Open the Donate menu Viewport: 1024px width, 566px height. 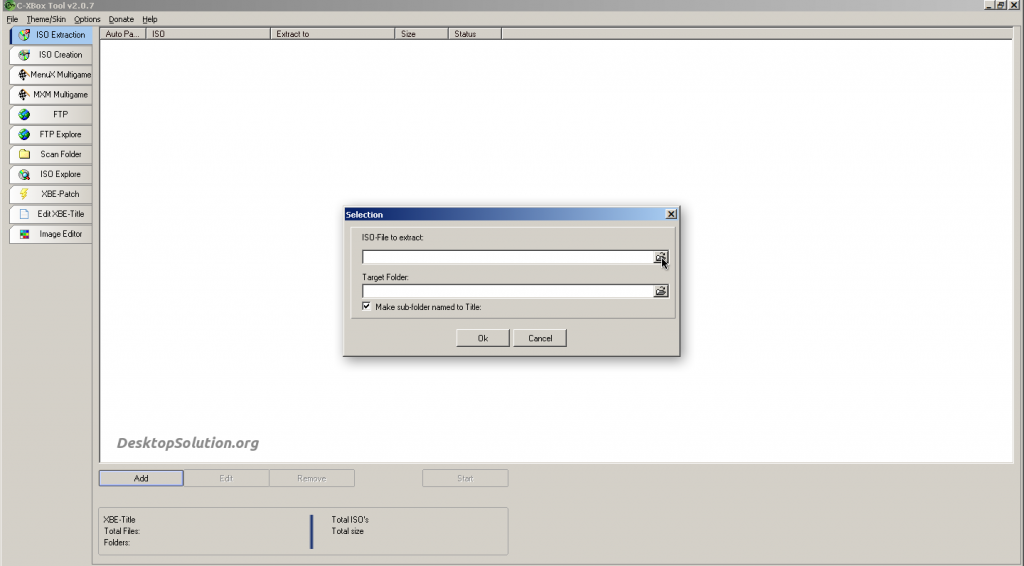pyautogui.click(x=121, y=20)
